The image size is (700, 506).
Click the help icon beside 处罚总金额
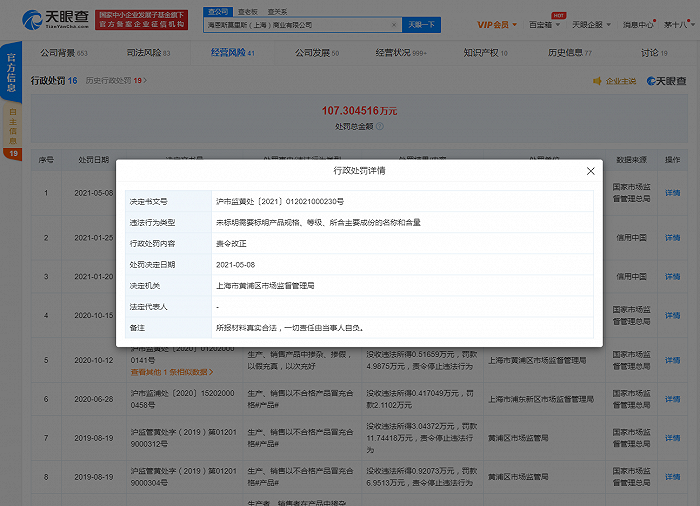379,126
